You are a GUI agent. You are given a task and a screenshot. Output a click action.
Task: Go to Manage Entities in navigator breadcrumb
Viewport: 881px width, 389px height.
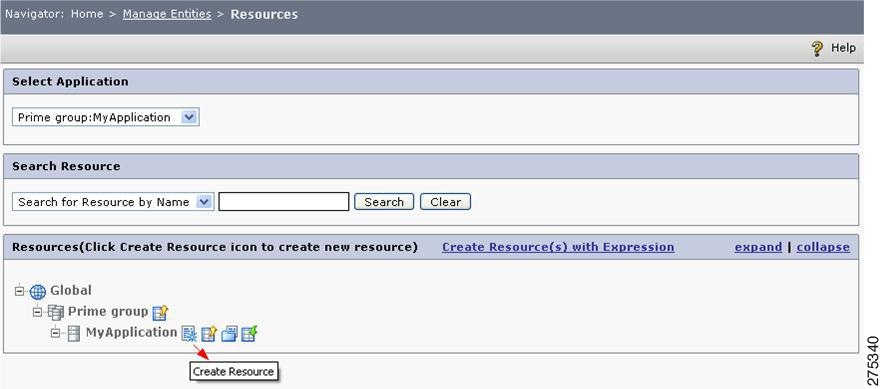[x=167, y=14]
